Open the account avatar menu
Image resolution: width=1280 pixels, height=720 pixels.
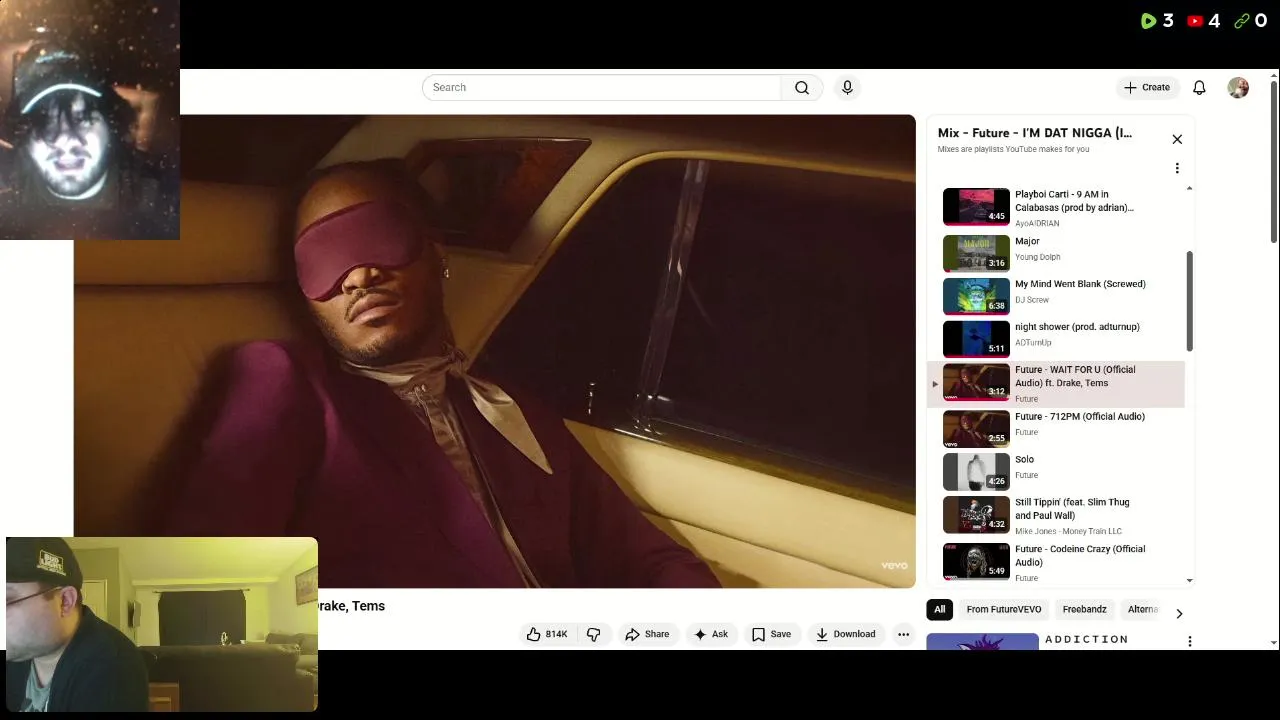[x=1238, y=88]
